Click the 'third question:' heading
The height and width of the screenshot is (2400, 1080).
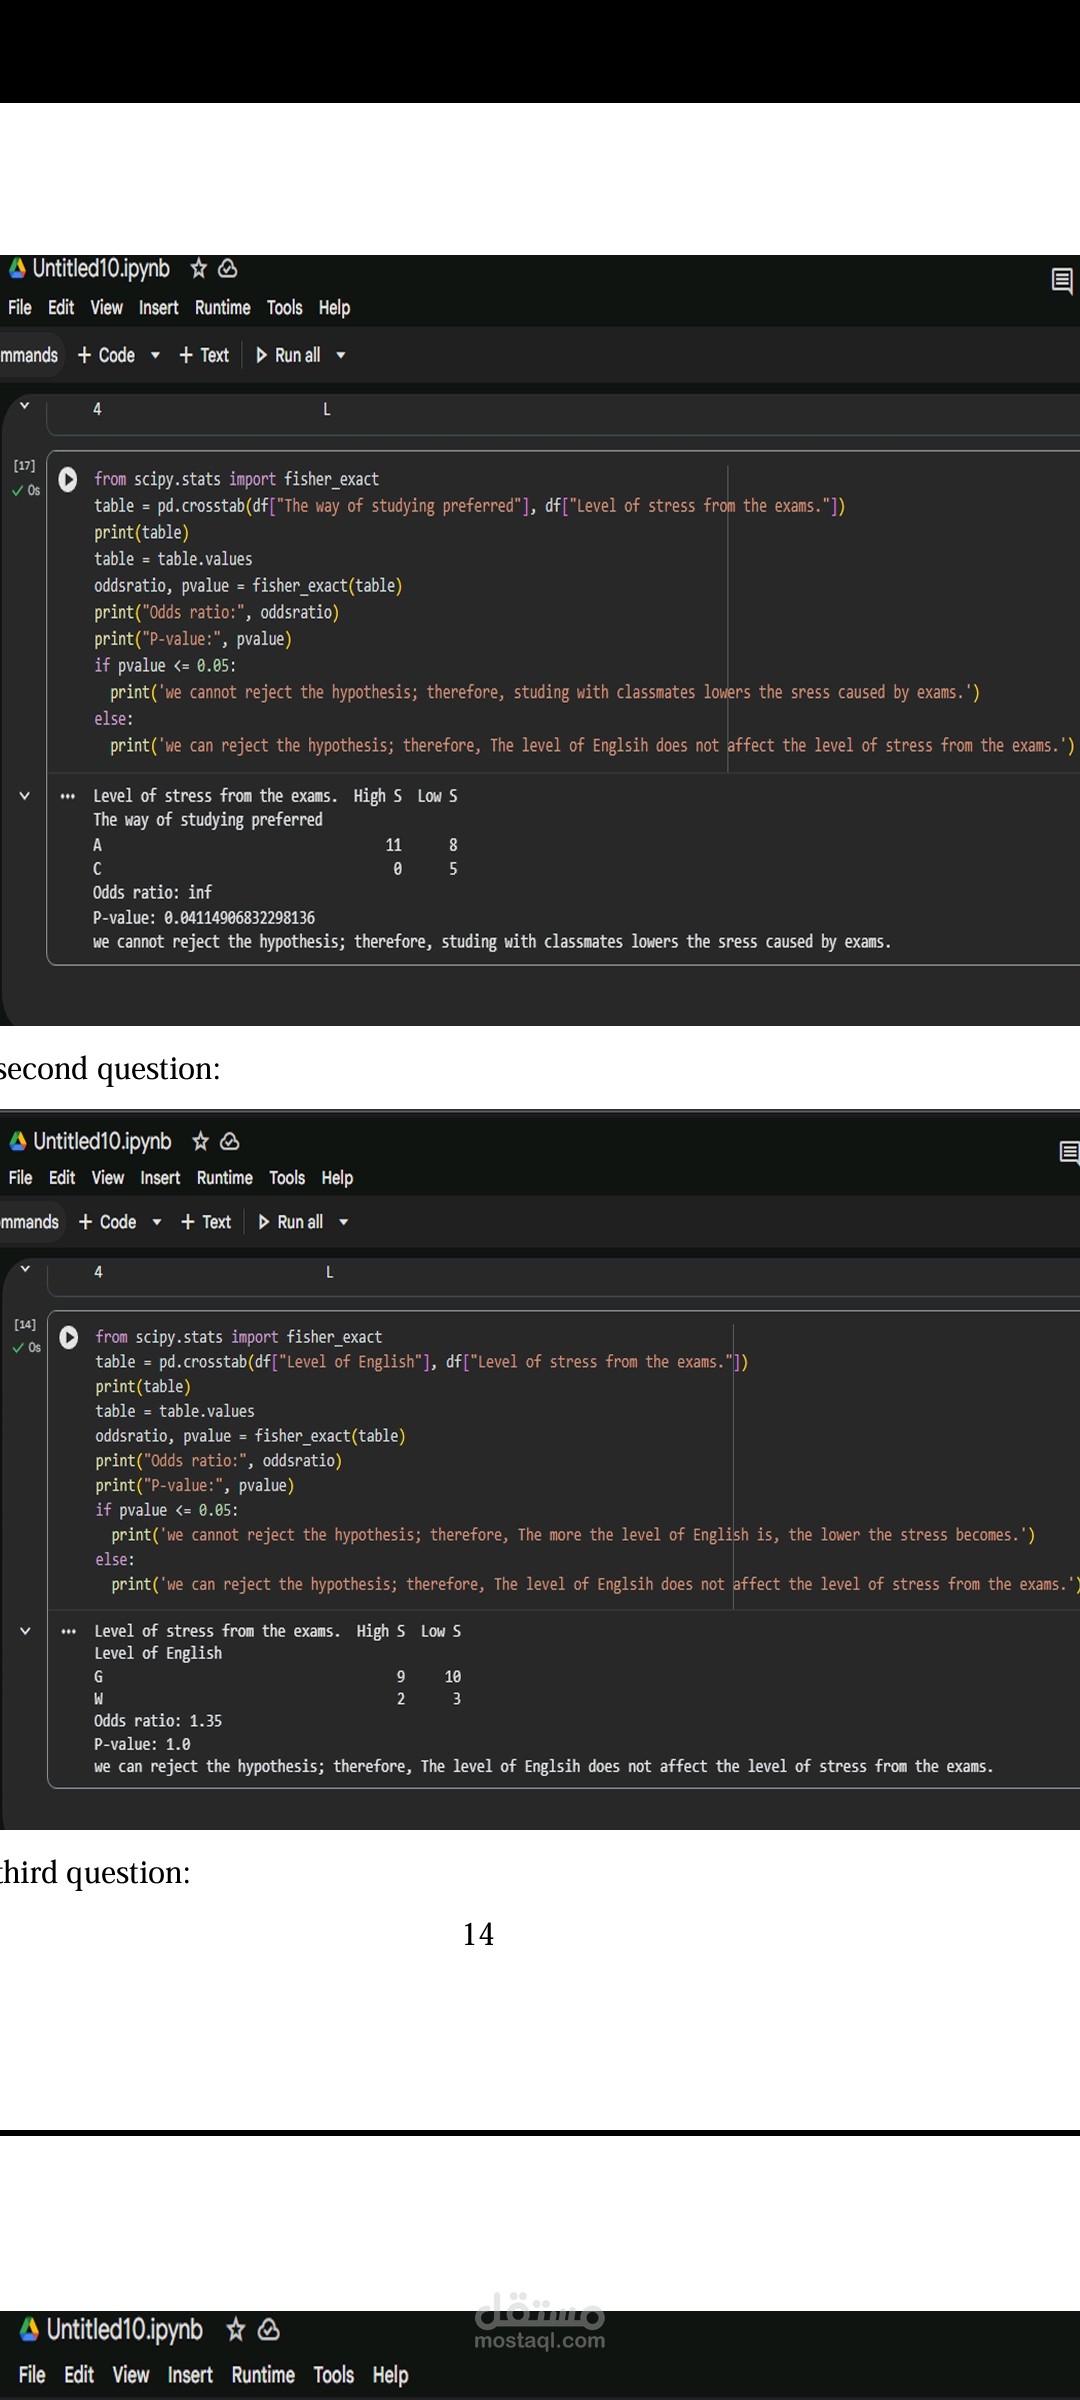click(95, 1872)
